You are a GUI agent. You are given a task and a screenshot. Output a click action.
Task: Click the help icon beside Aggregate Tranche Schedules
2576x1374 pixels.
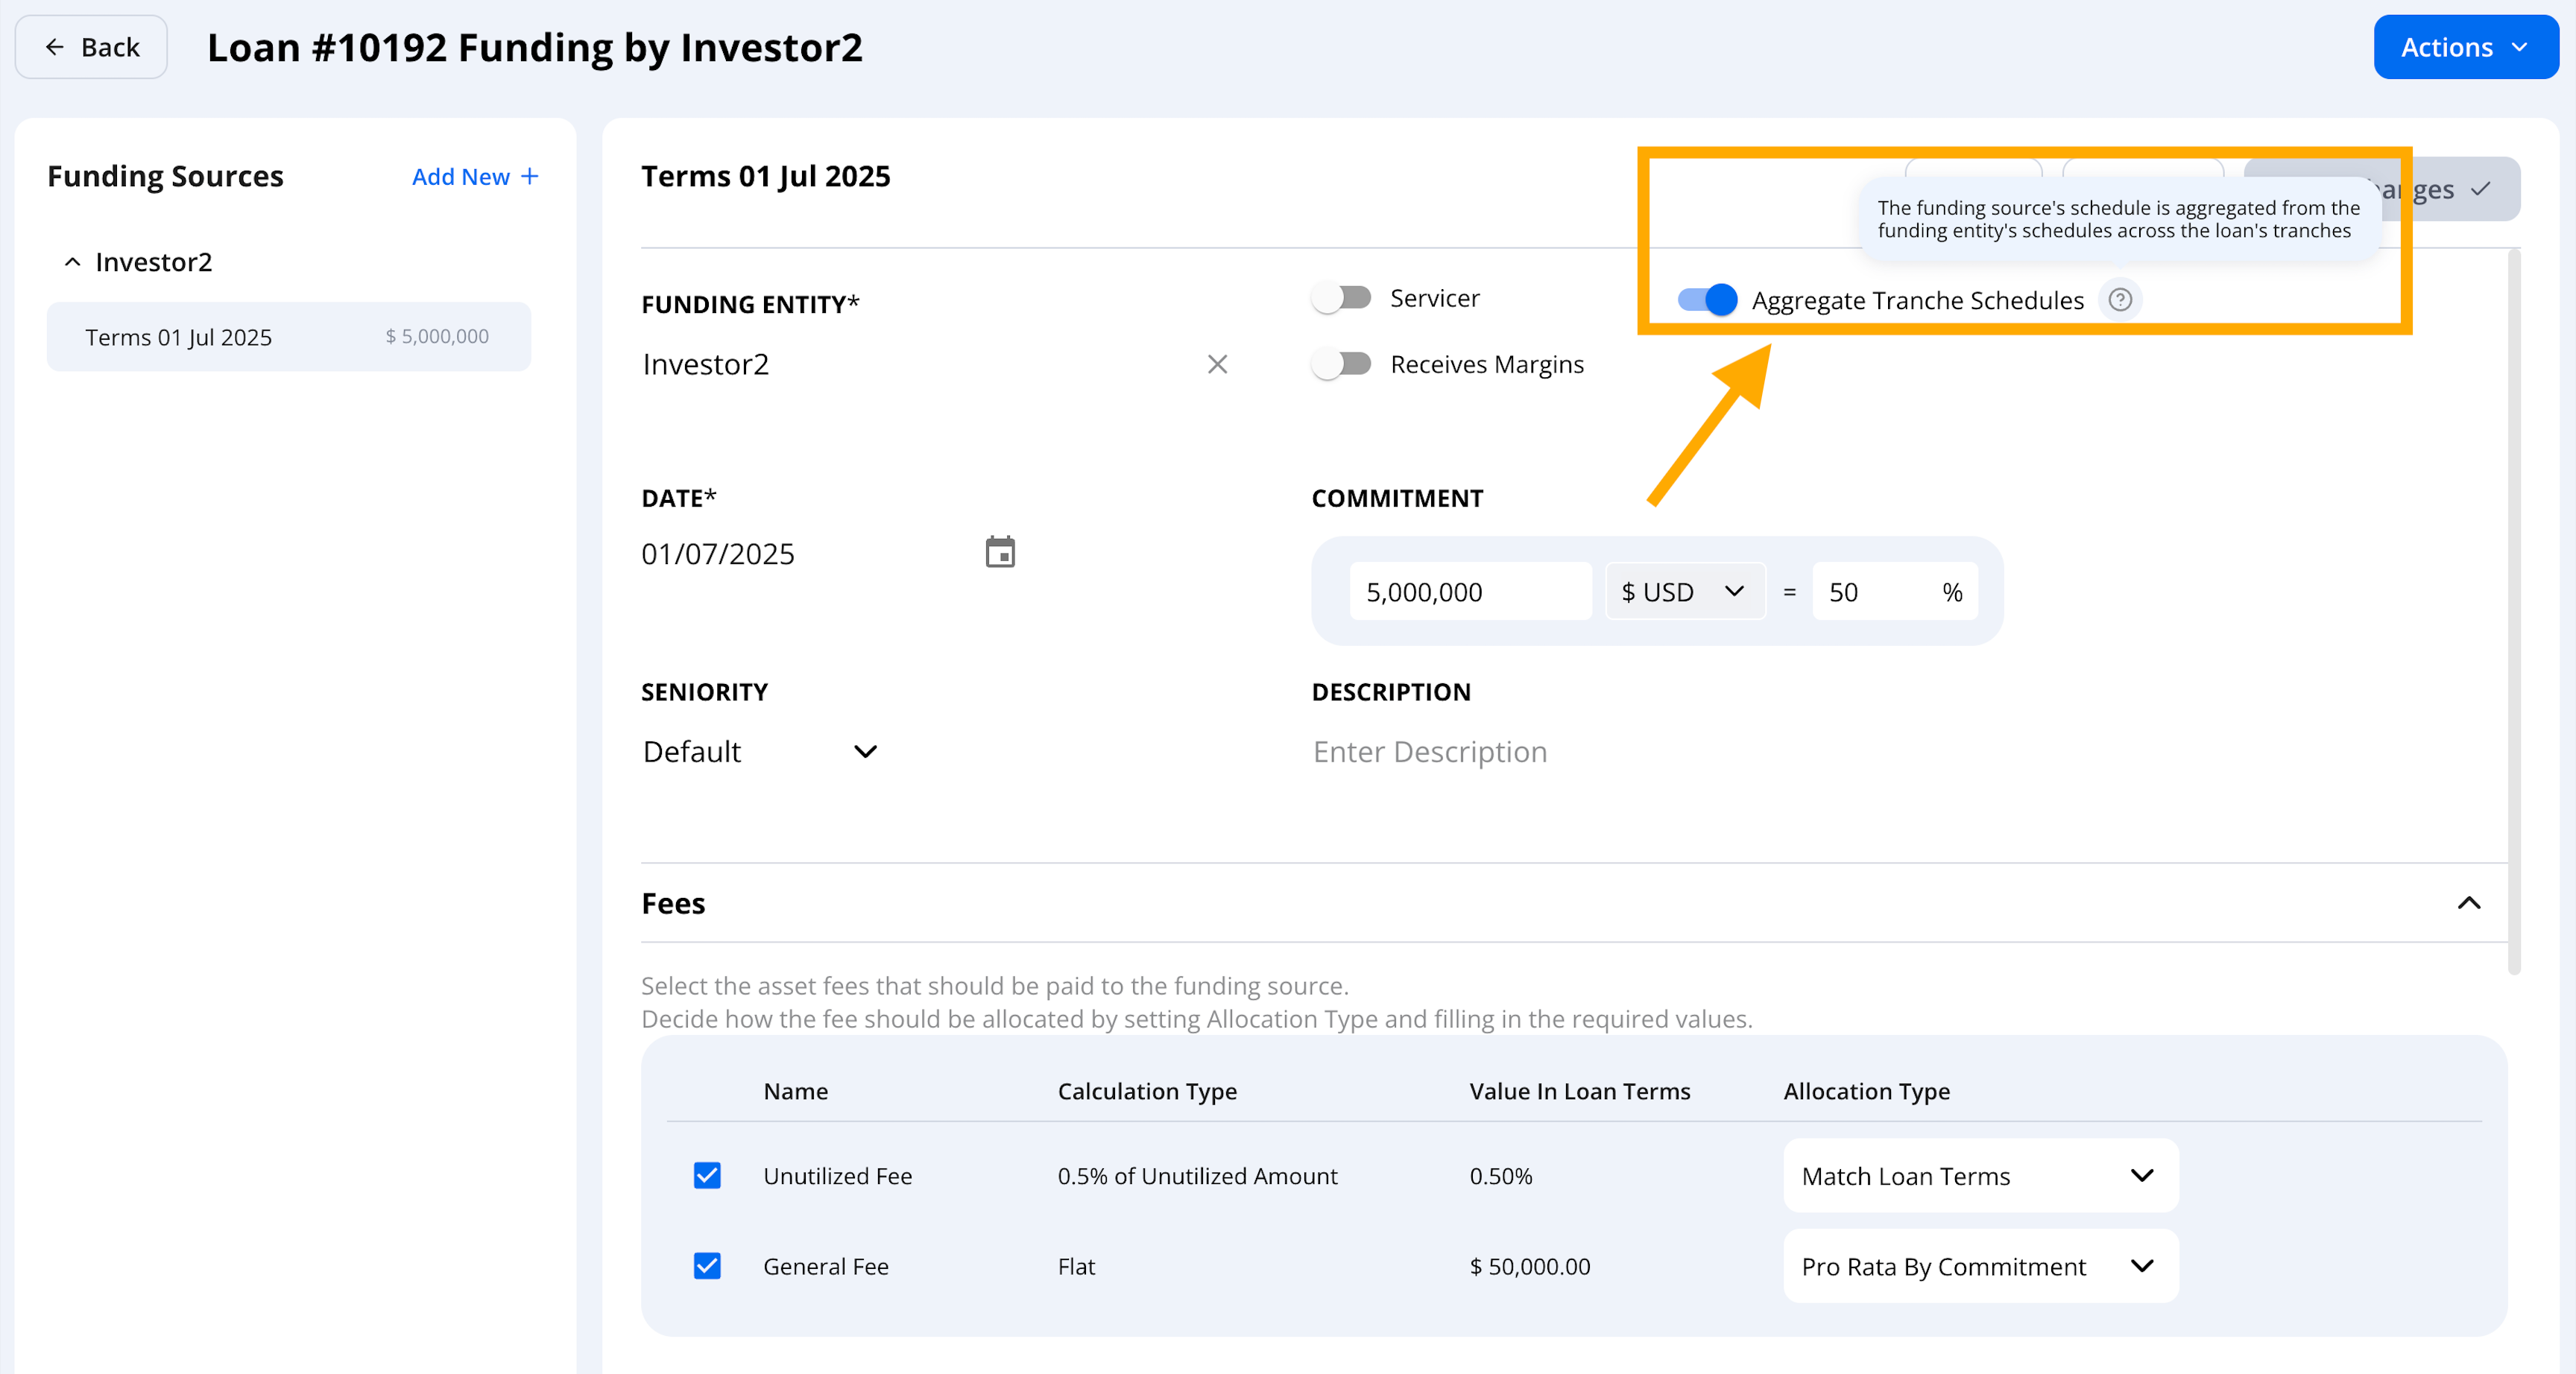(x=2119, y=300)
